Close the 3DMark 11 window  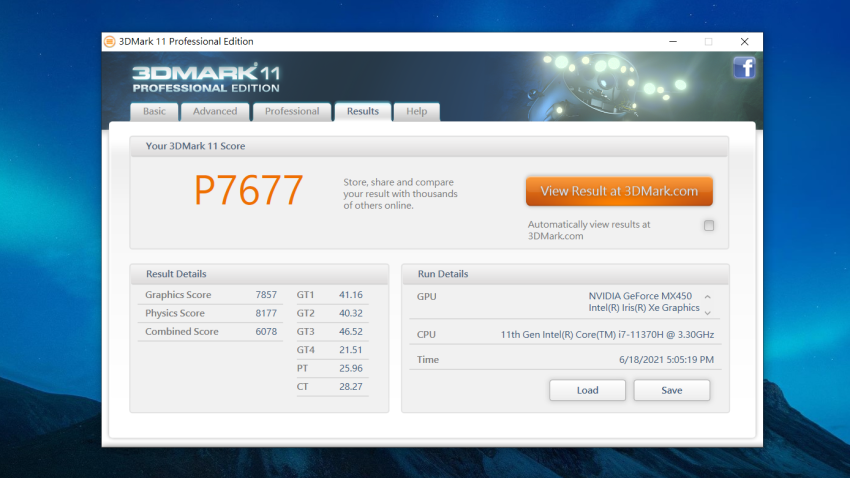pyautogui.click(x=744, y=42)
